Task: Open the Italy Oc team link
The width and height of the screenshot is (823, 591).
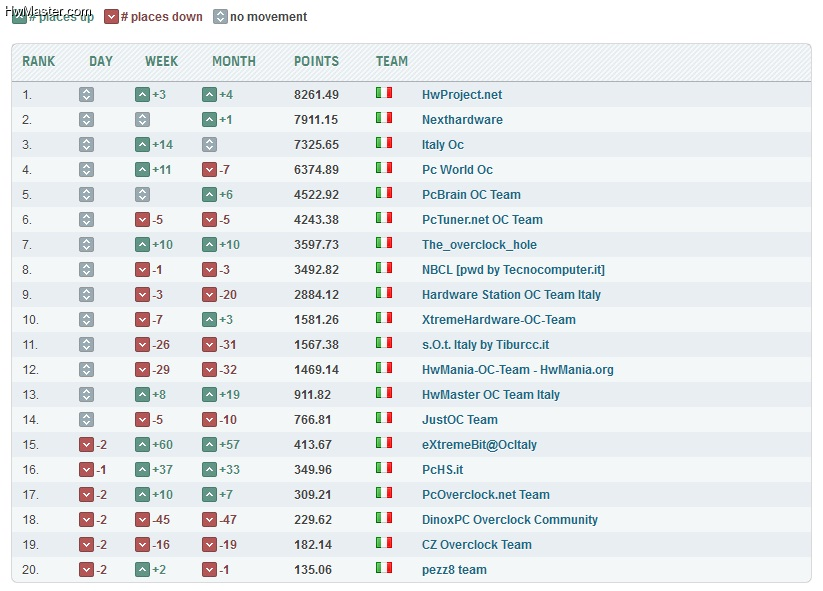Action: click(x=442, y=144)
